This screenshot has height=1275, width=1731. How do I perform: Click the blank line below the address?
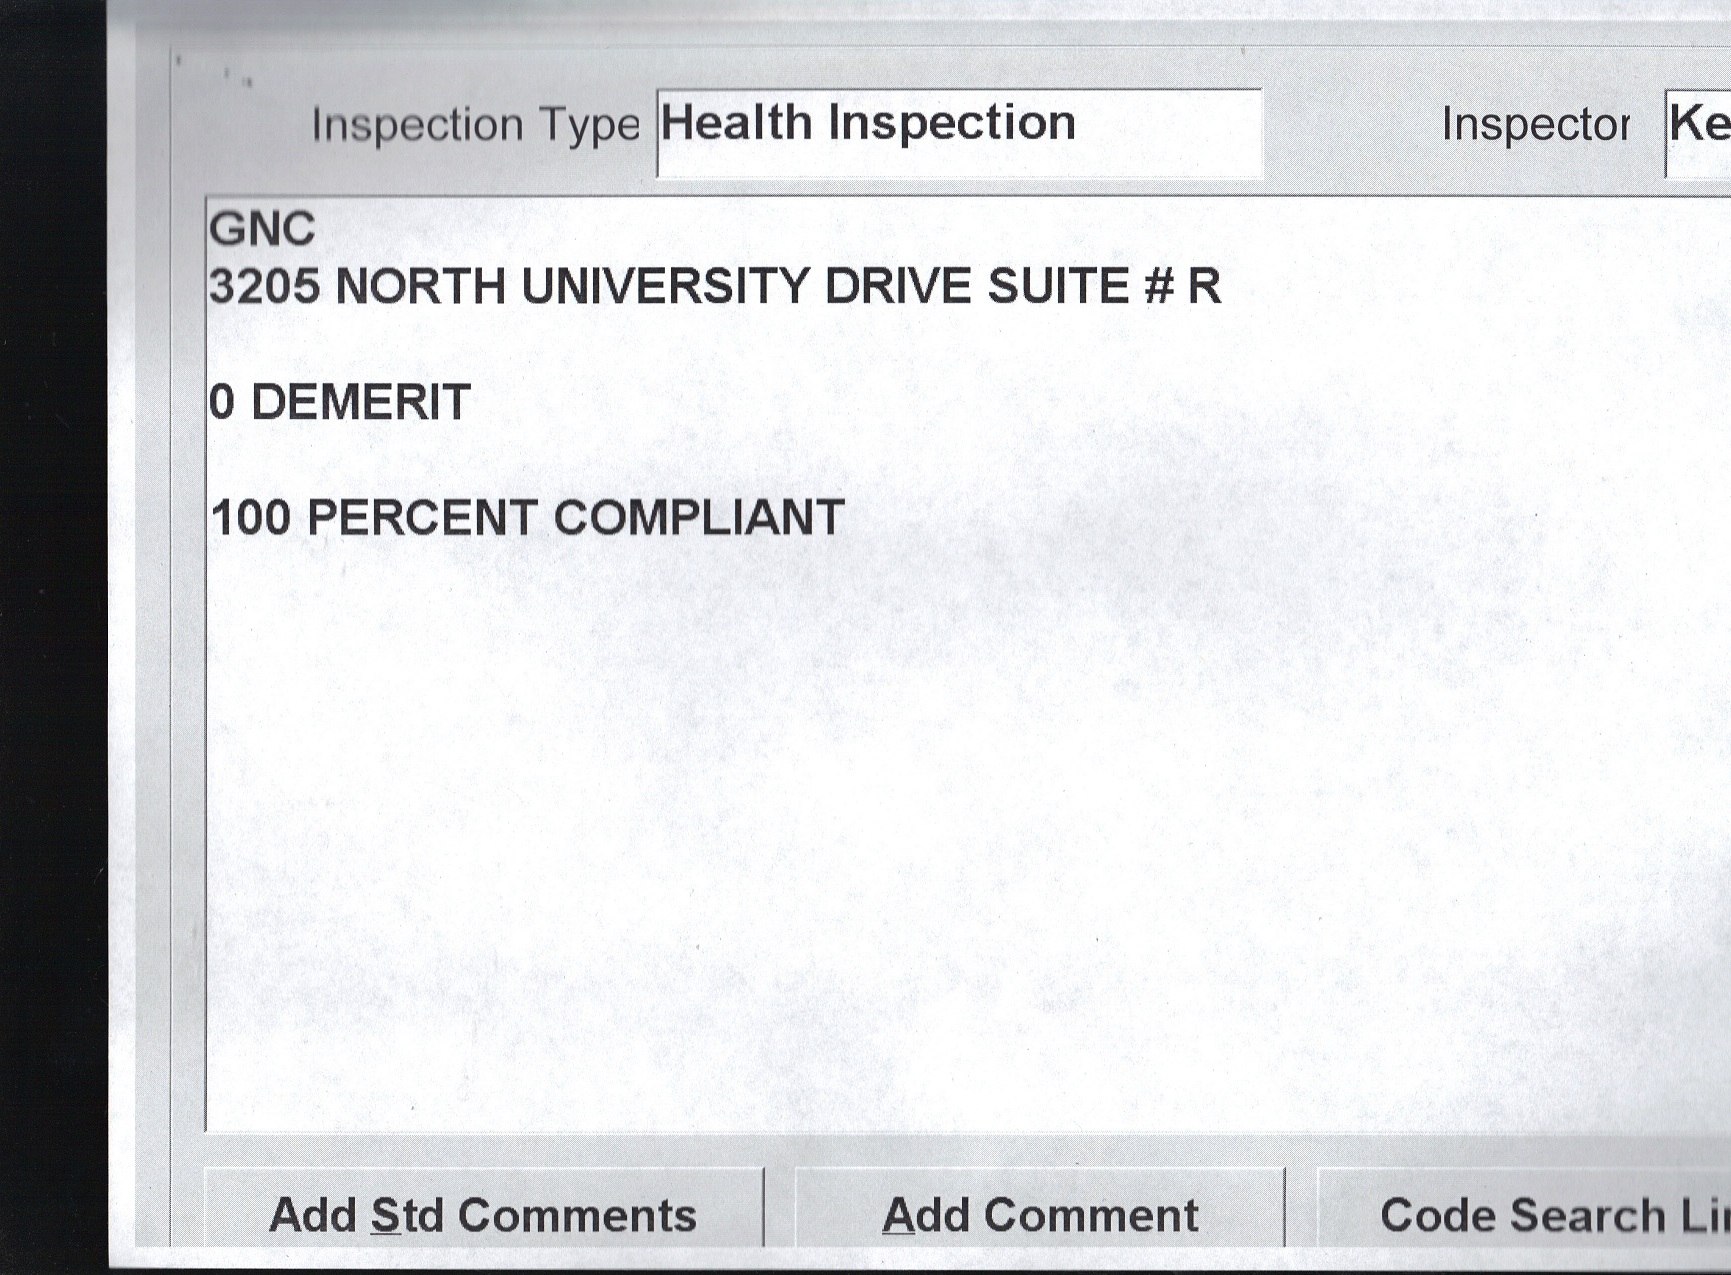600,345
